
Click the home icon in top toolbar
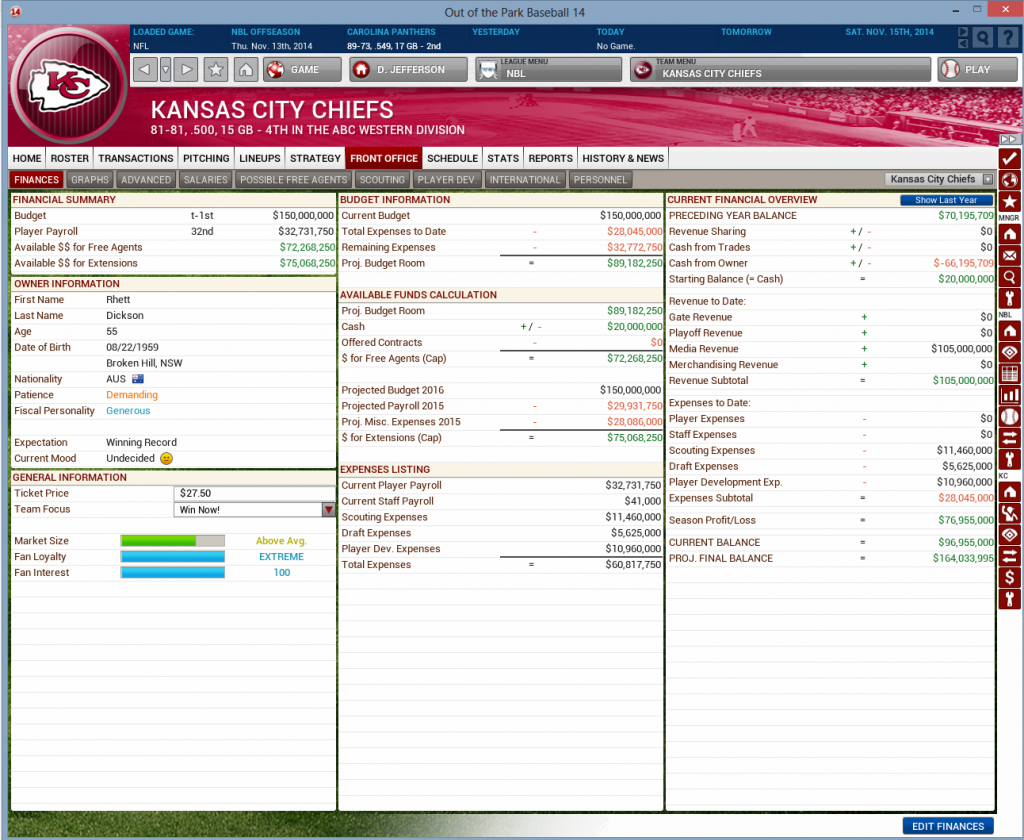(246, 69)
